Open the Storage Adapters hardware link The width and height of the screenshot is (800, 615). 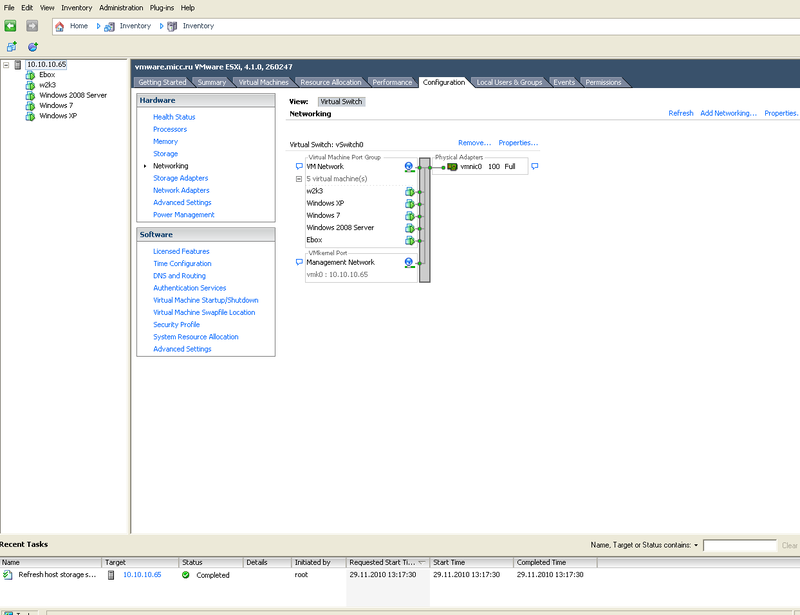pyautogui.click(x=181, y=178)
